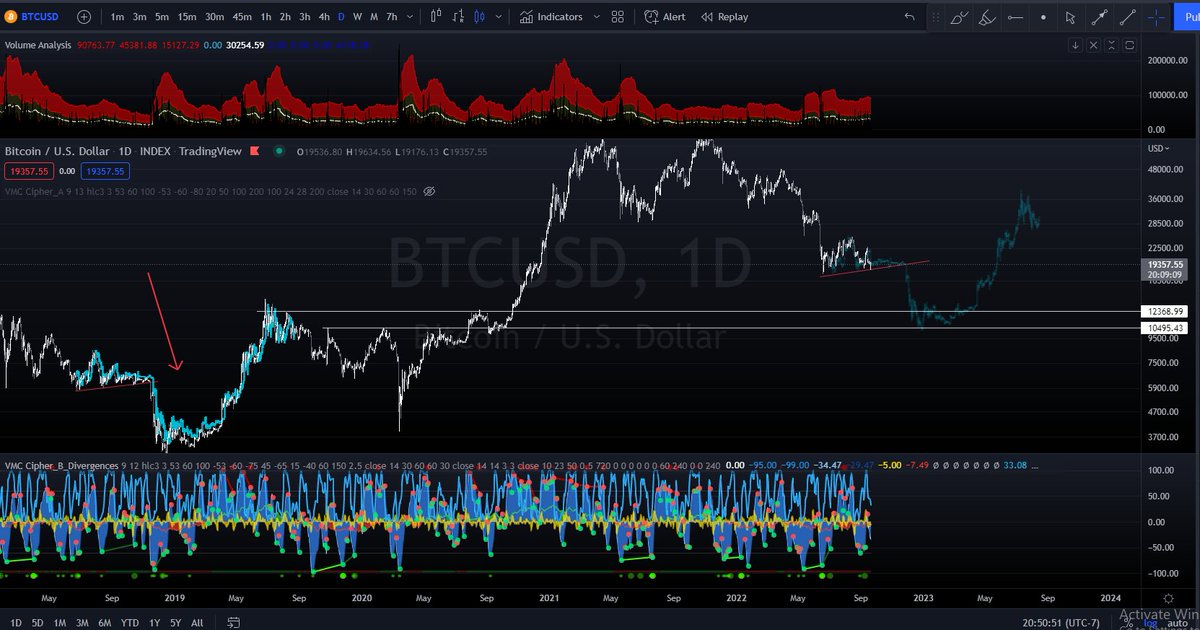Click the green market status dot
The height and width of the screenshot is (630, 1200).
[277, 151]
